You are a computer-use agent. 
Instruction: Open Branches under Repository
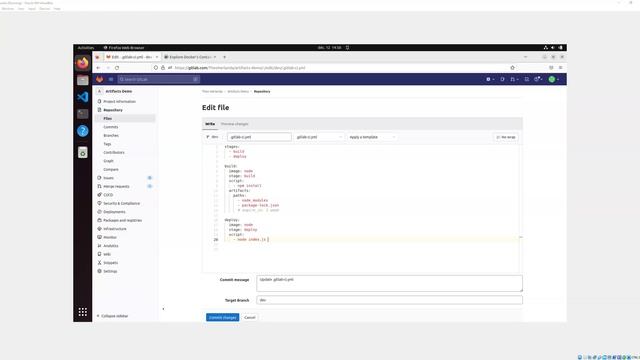tap(111, 136)
